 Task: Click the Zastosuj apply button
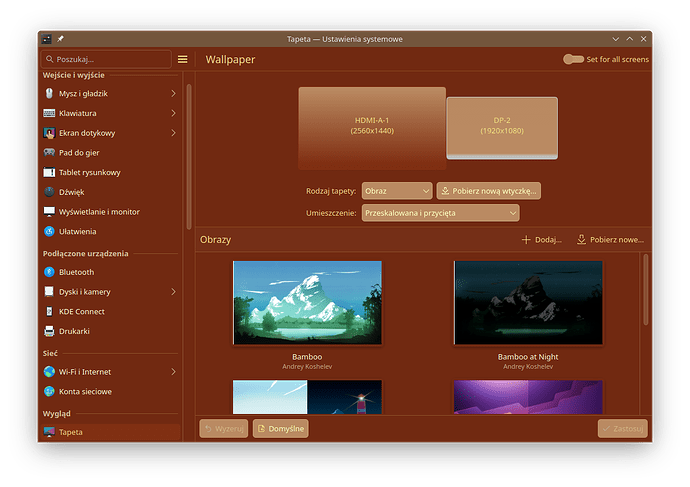[x=622, y=428]
